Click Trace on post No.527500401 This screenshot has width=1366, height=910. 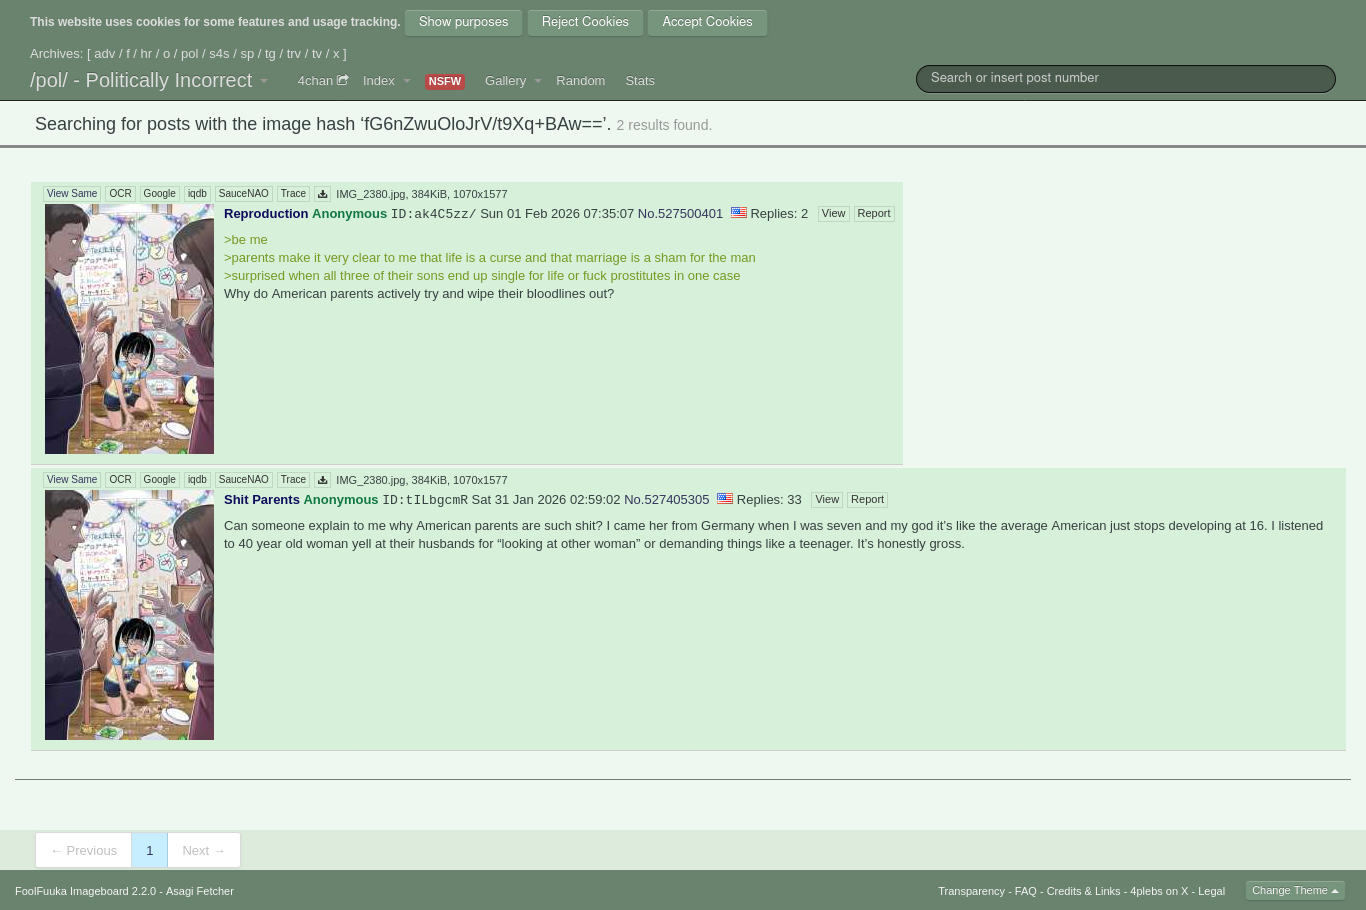click(x=293, y=194)
